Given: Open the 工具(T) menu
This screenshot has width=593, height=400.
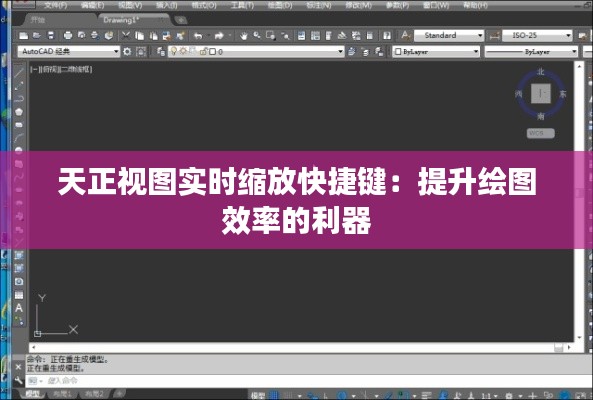Looking at the screenshot, I should (242, 5).
